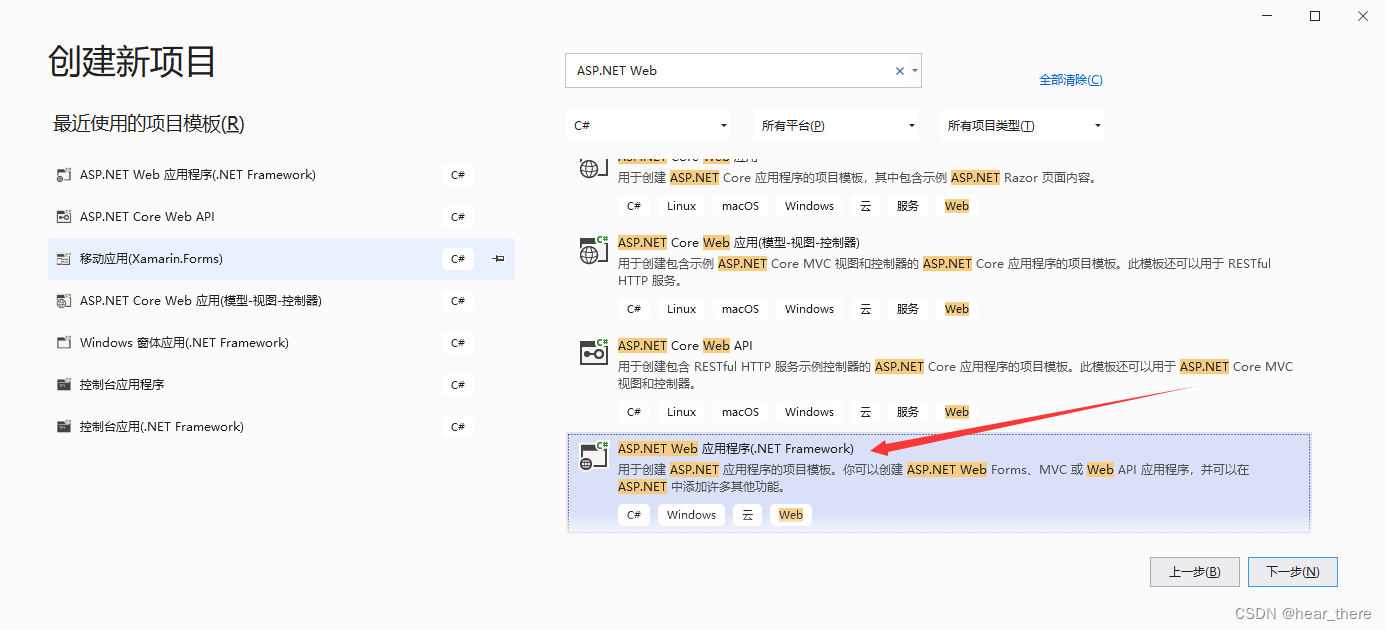
Task: Select the recent ASP.NET Web 应用程序(.NET Framework) template
Action: point(281,175)
